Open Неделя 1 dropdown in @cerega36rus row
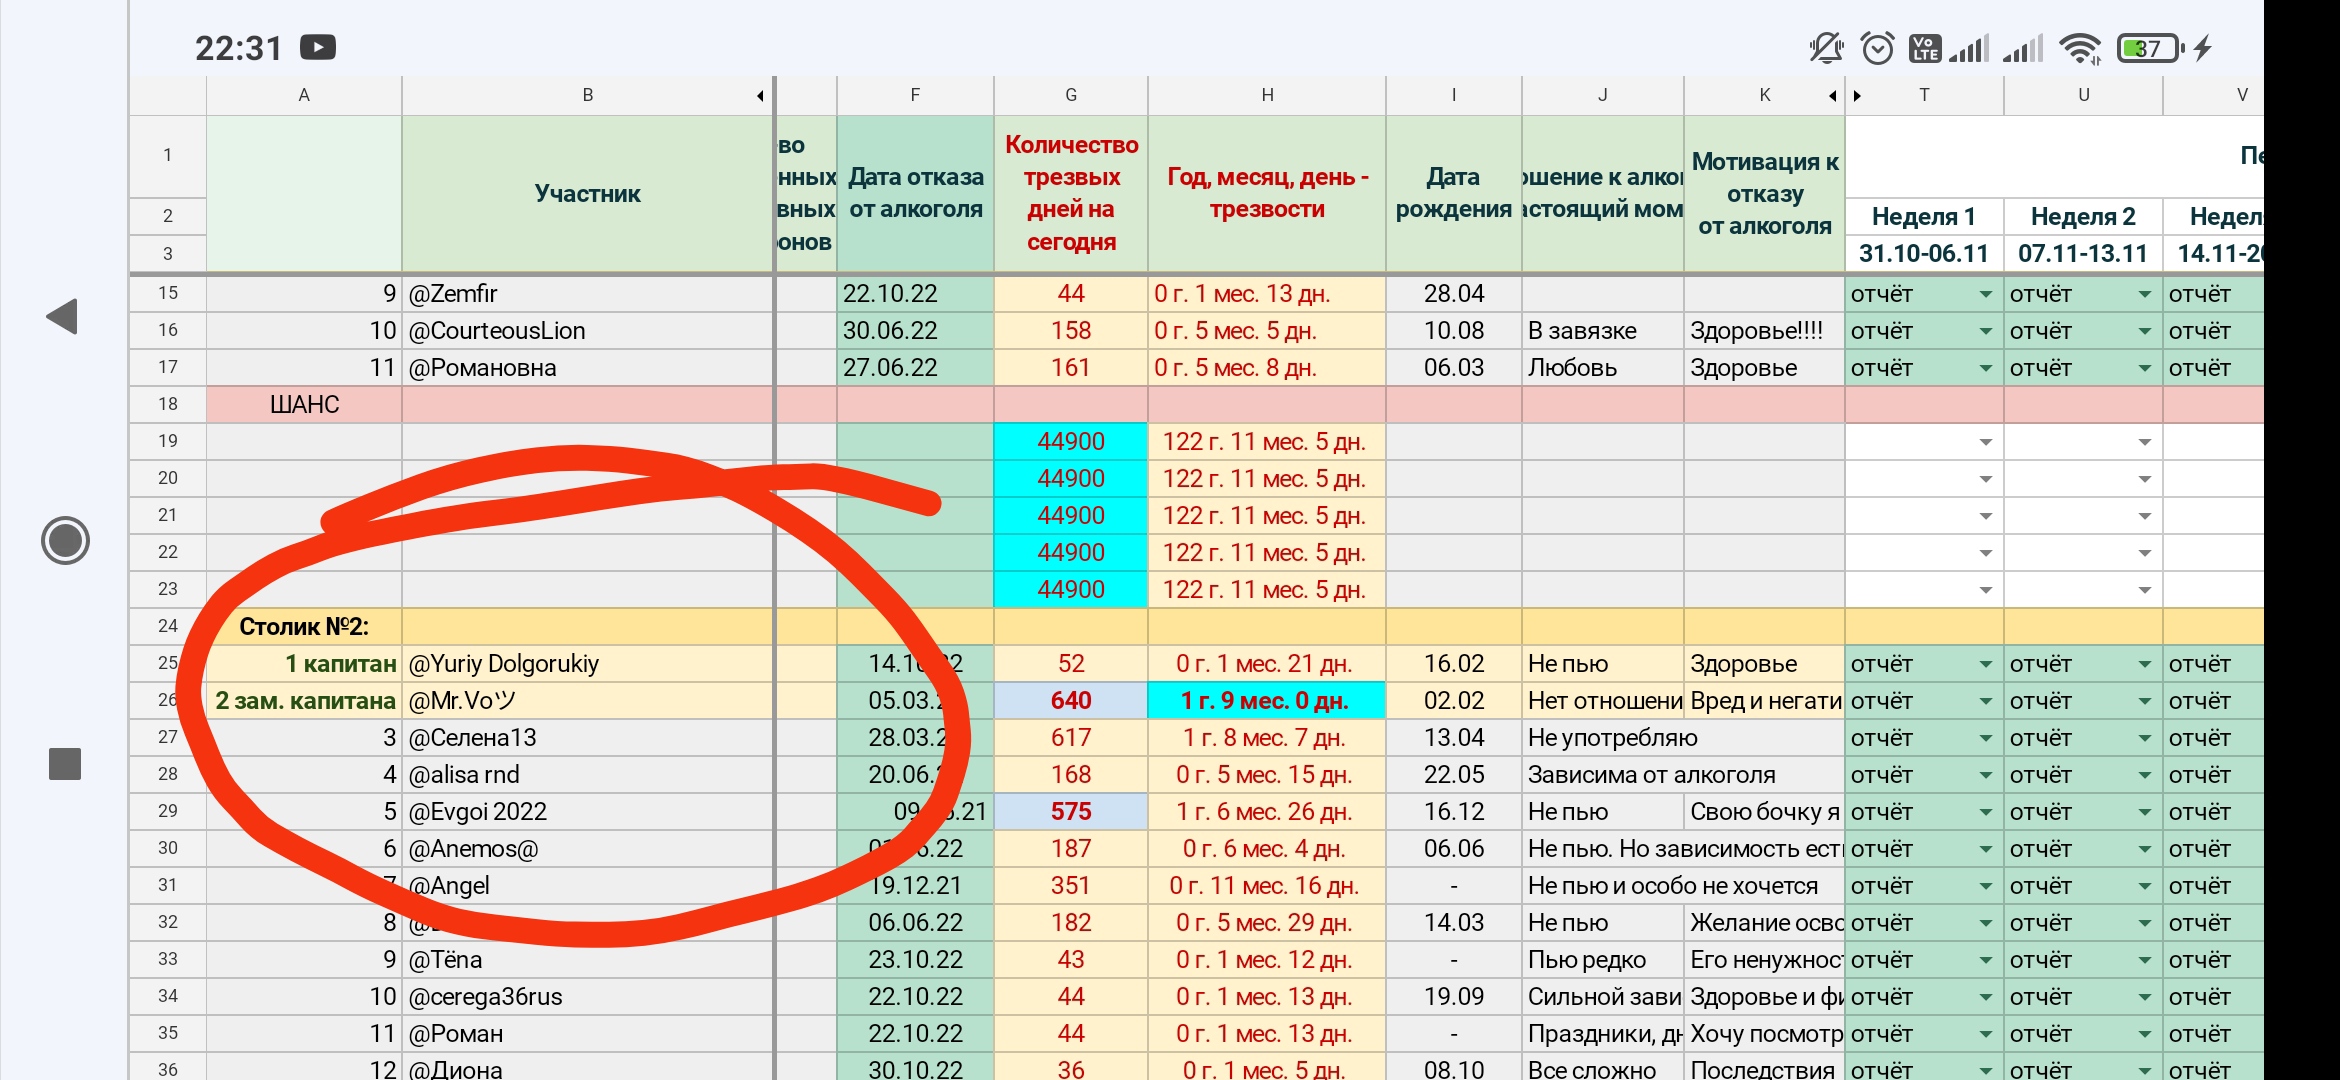 pyautogui.click(x=1985, y=998)
